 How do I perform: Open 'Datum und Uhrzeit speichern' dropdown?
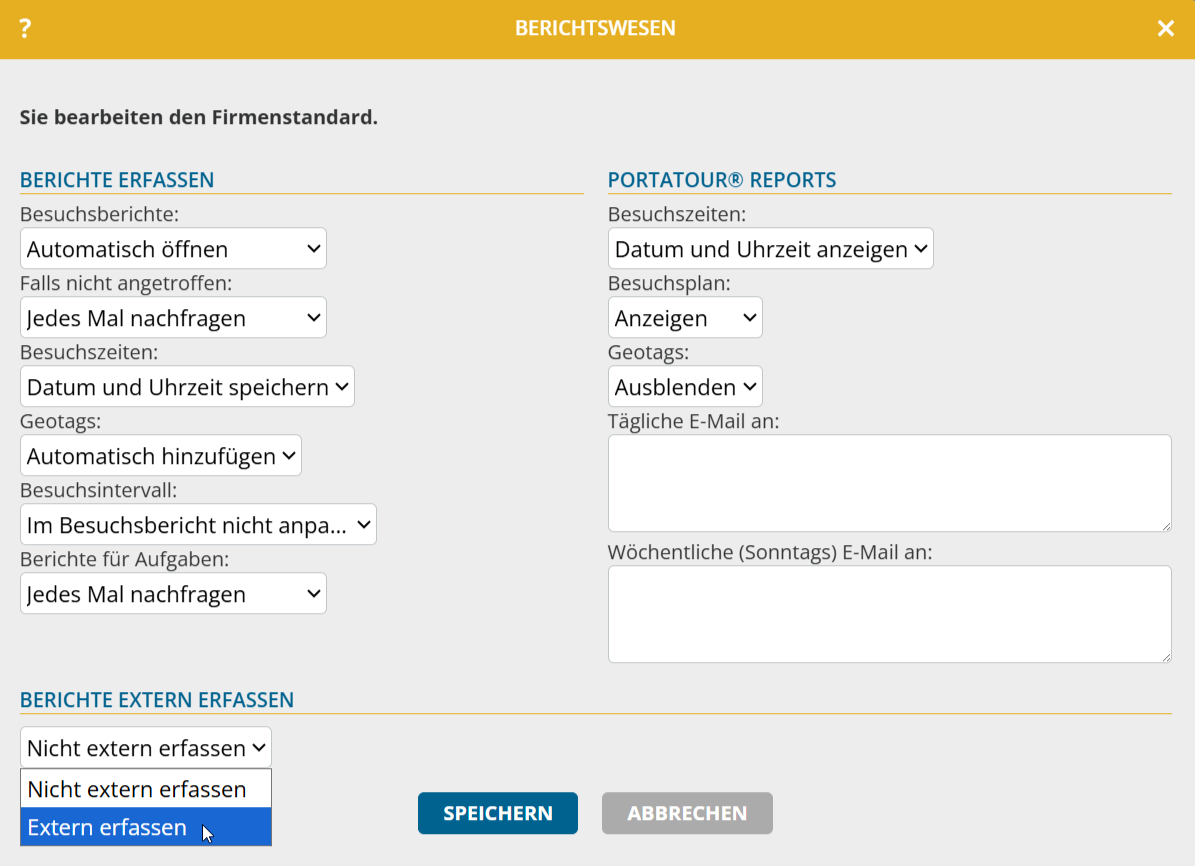[x=187, y=387]
